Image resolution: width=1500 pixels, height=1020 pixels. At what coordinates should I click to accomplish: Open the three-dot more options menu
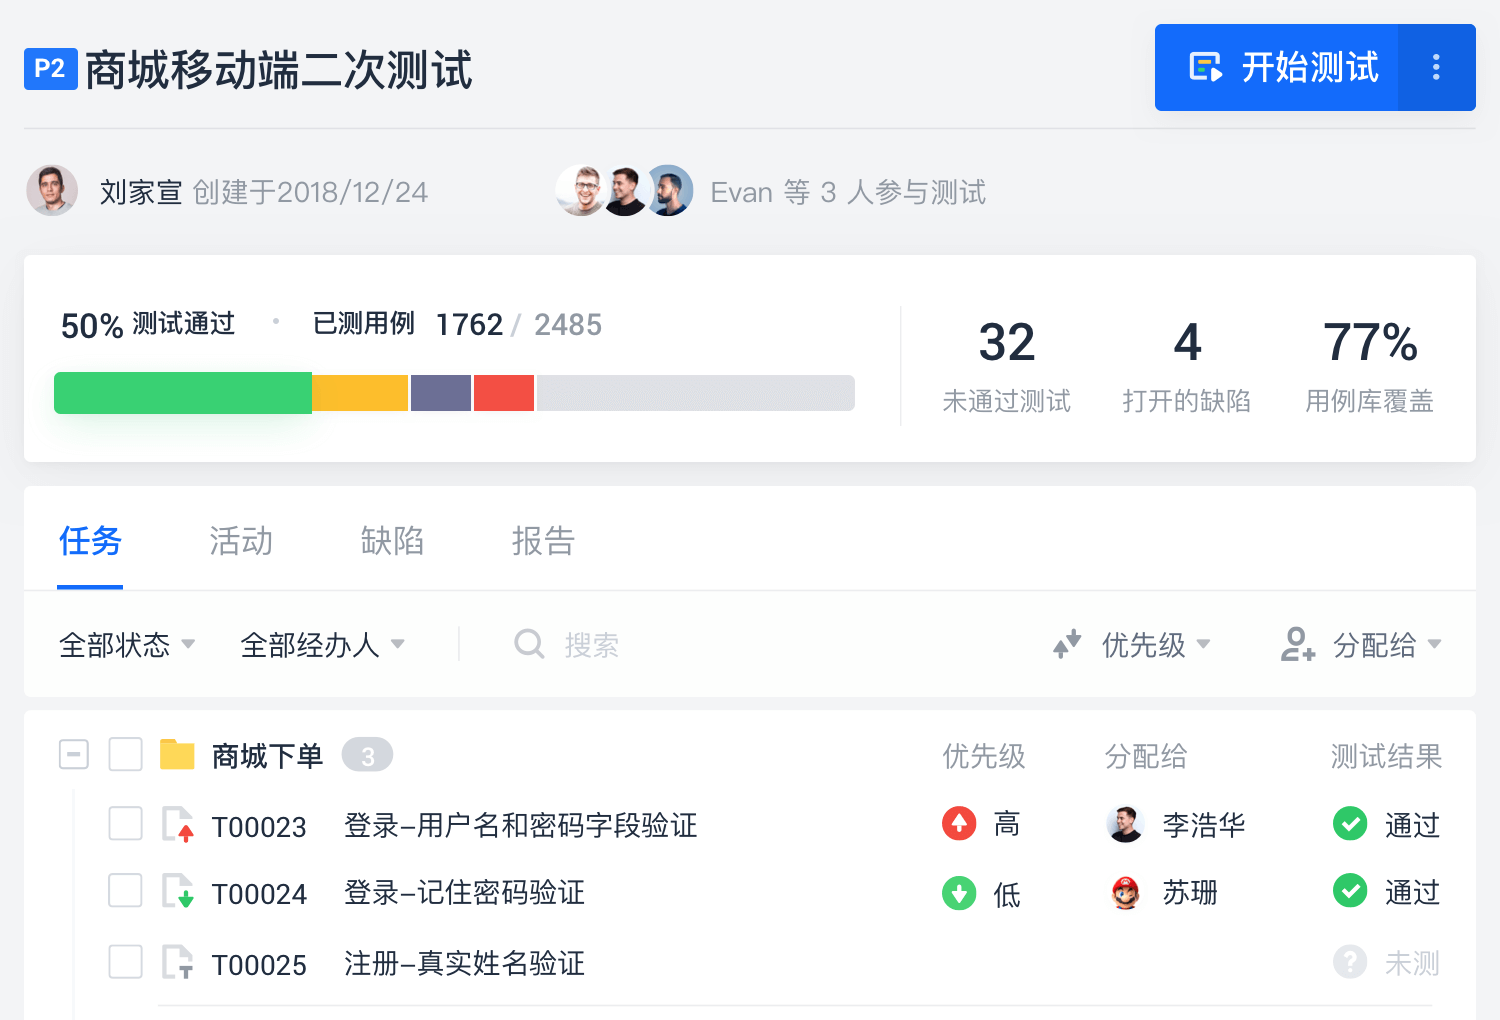click(1436, 67)
